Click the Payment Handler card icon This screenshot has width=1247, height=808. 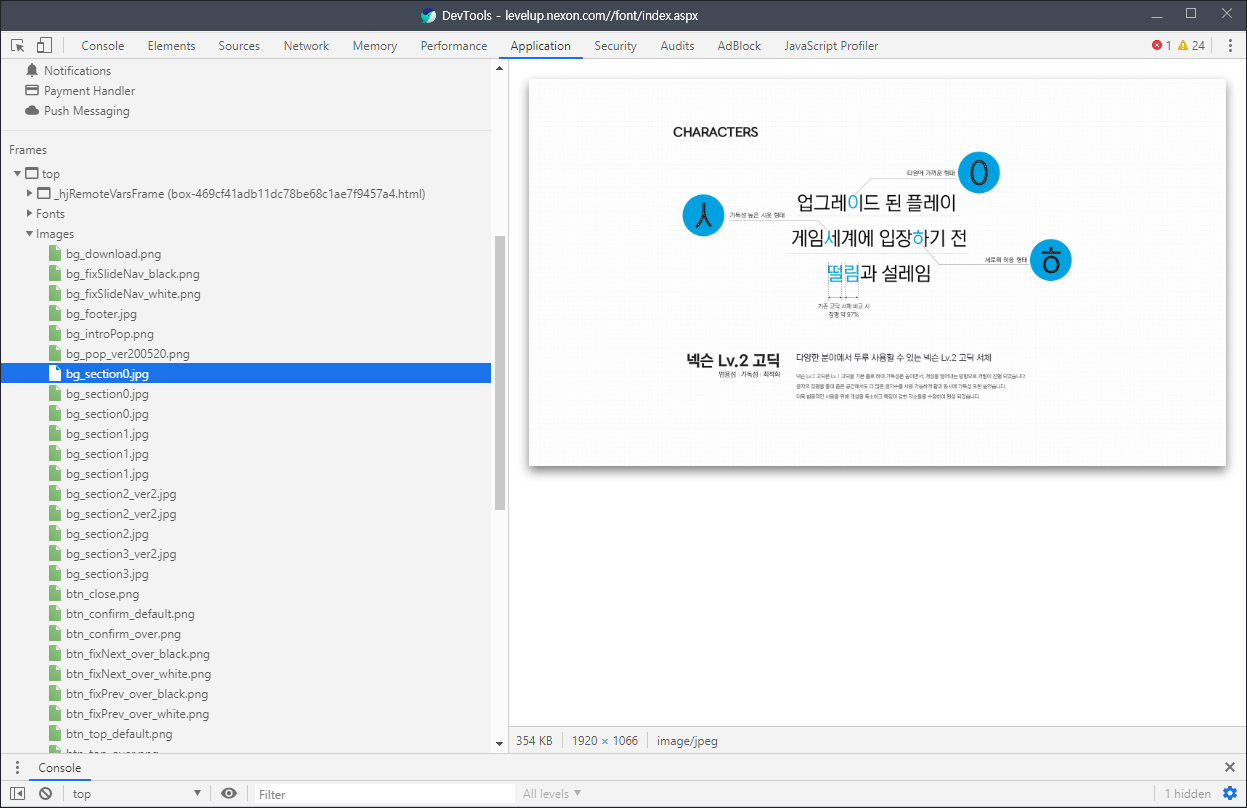[x=32, y=91]
